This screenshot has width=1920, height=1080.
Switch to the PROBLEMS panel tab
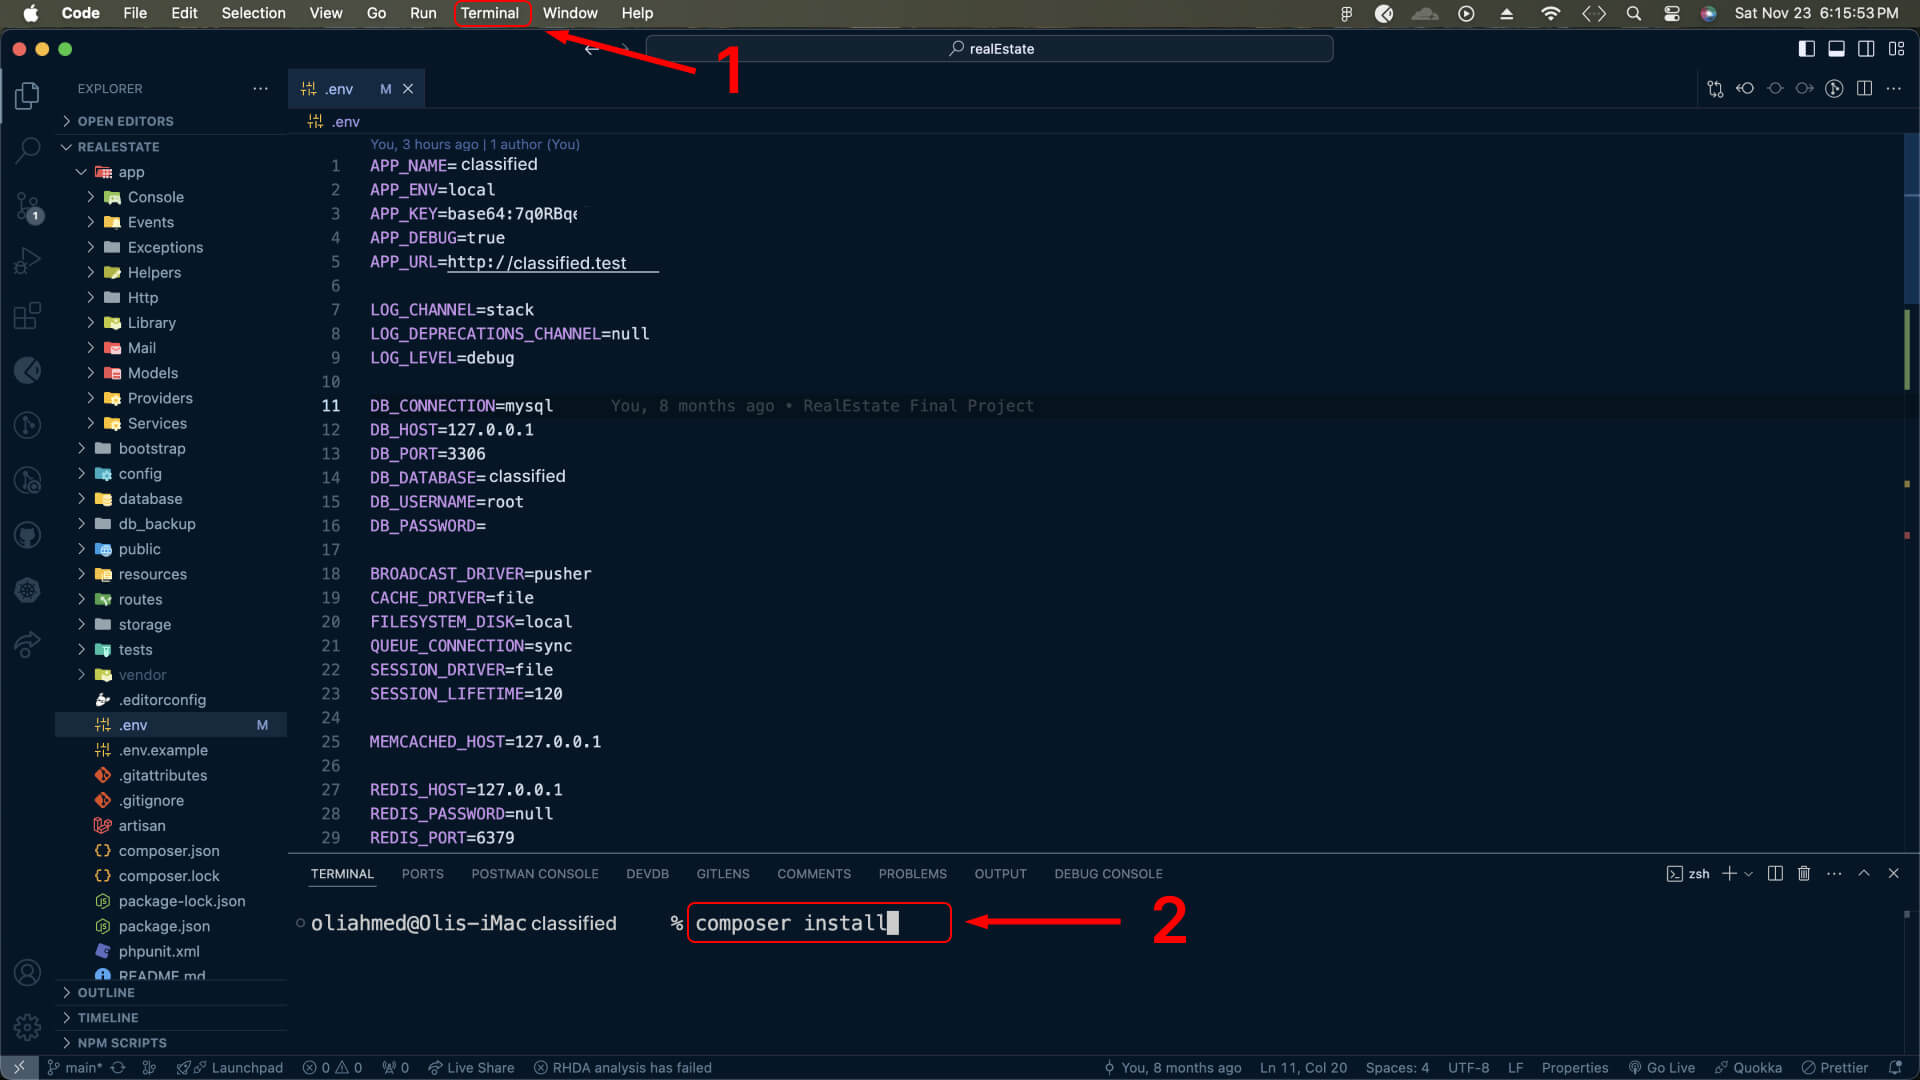pos(912,873)
